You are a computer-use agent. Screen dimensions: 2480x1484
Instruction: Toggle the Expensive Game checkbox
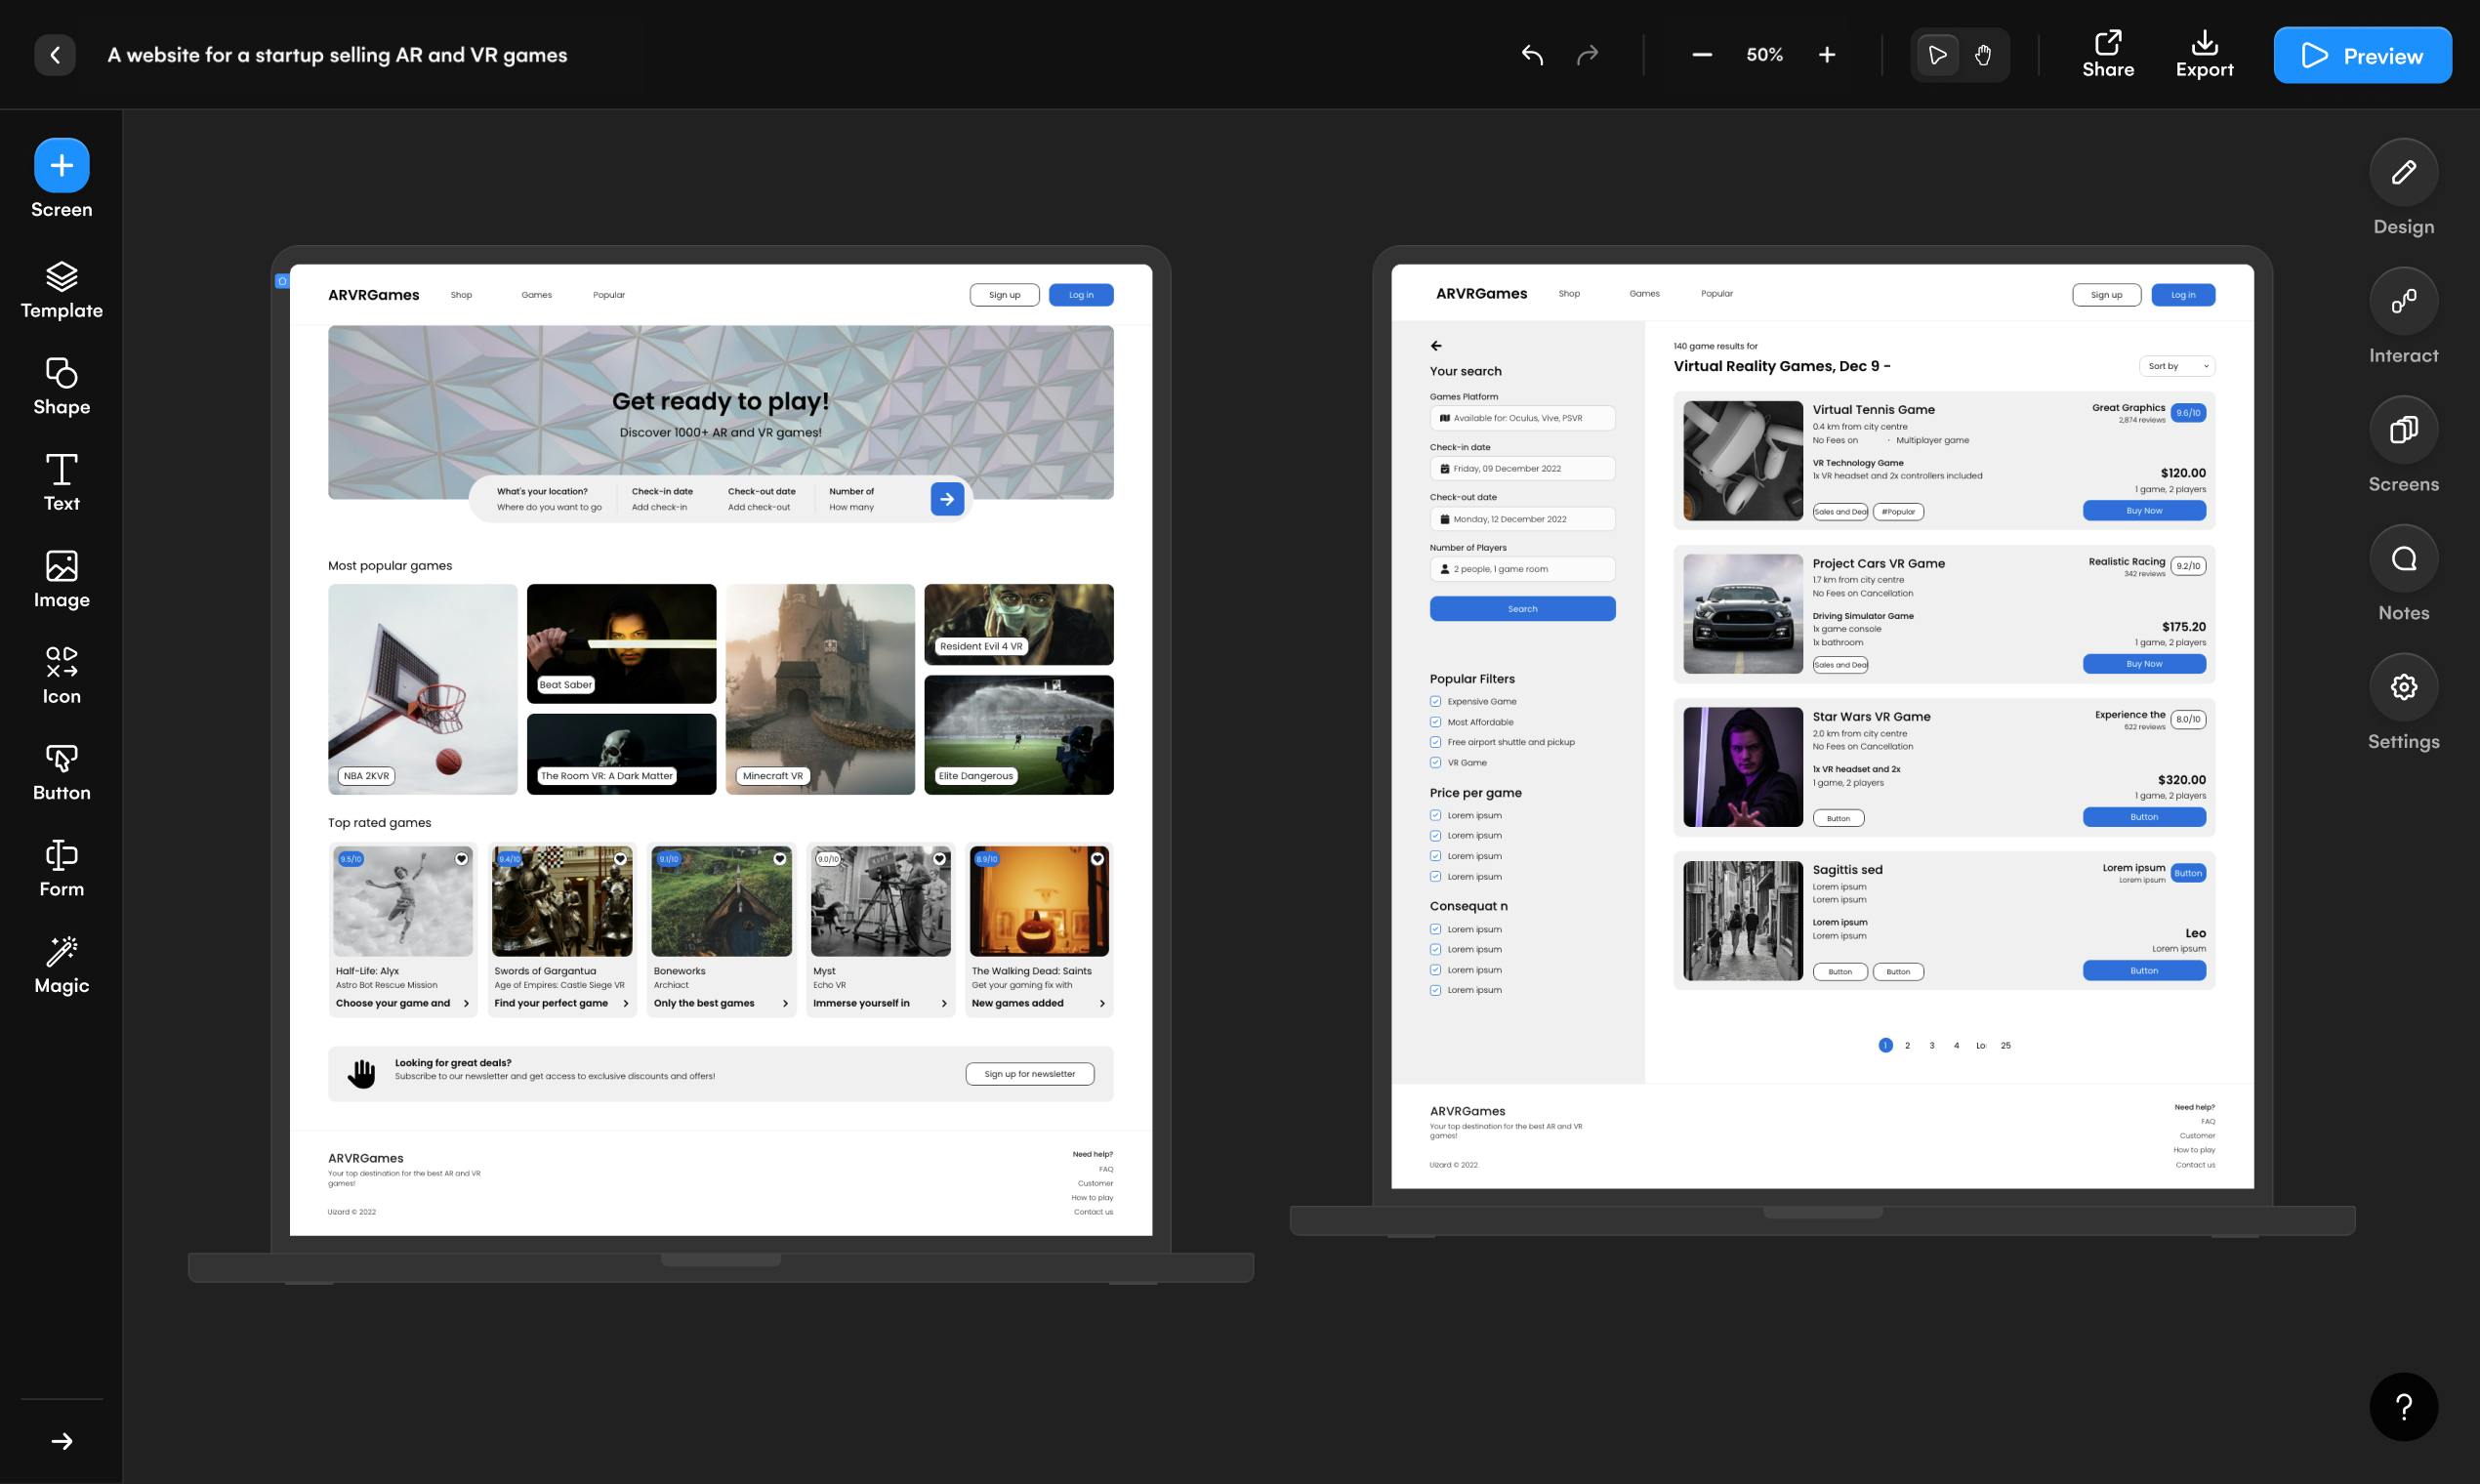[x=1435, y=701]
